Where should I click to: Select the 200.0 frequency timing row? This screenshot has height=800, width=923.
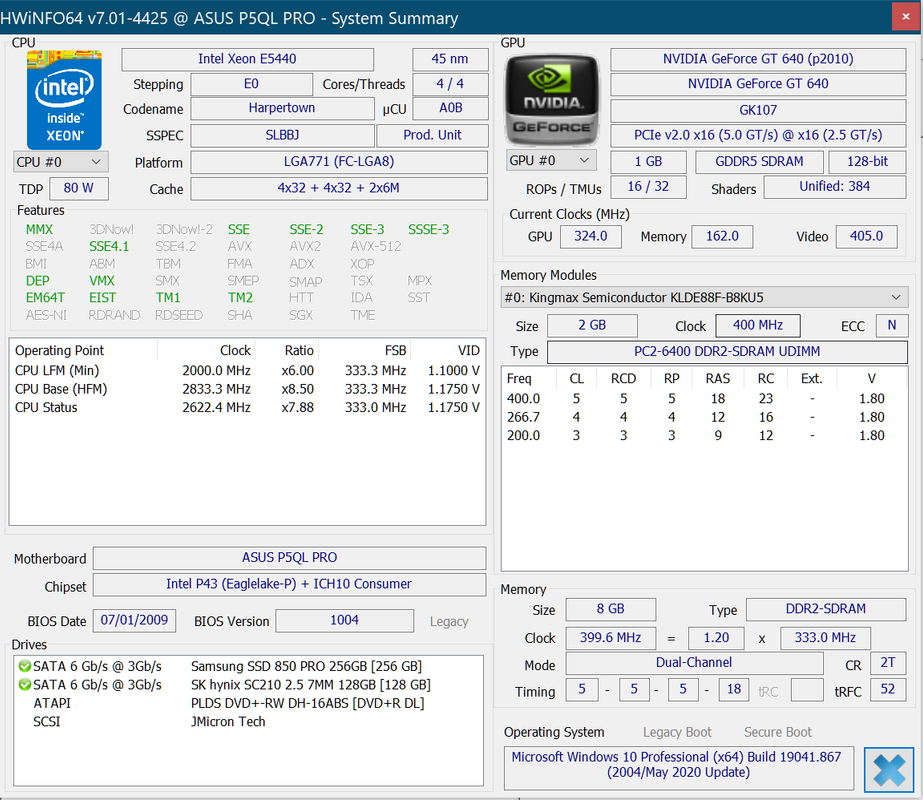[x=704, y=436]
